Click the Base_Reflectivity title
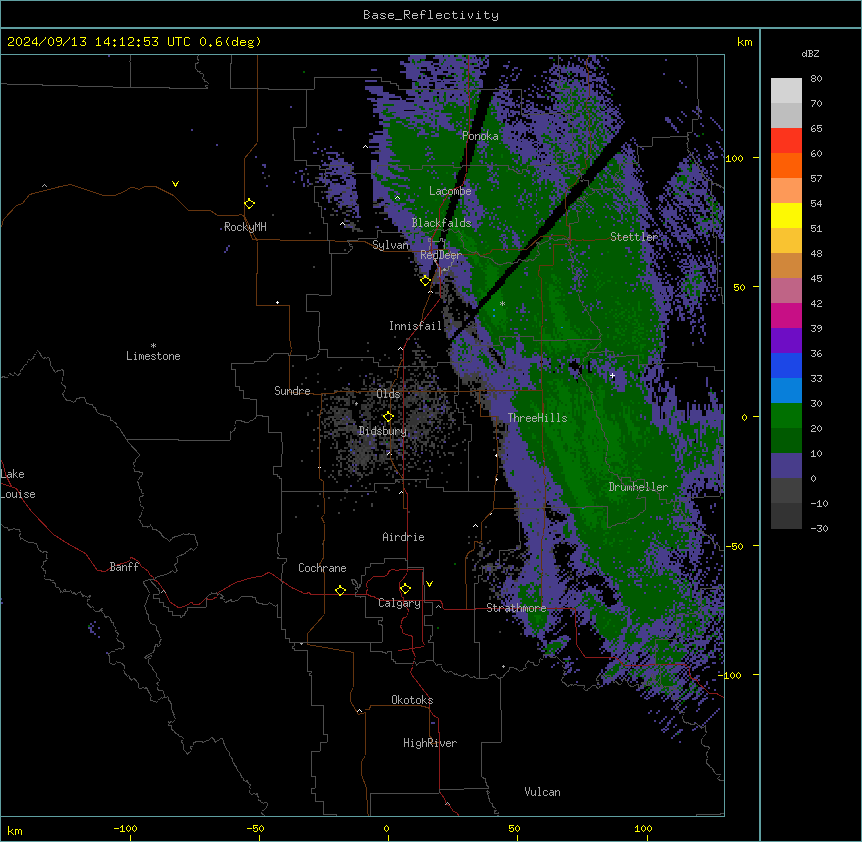The height and width of the screenshot is (842, 862). pyautogui.click(x=431, y=15)
